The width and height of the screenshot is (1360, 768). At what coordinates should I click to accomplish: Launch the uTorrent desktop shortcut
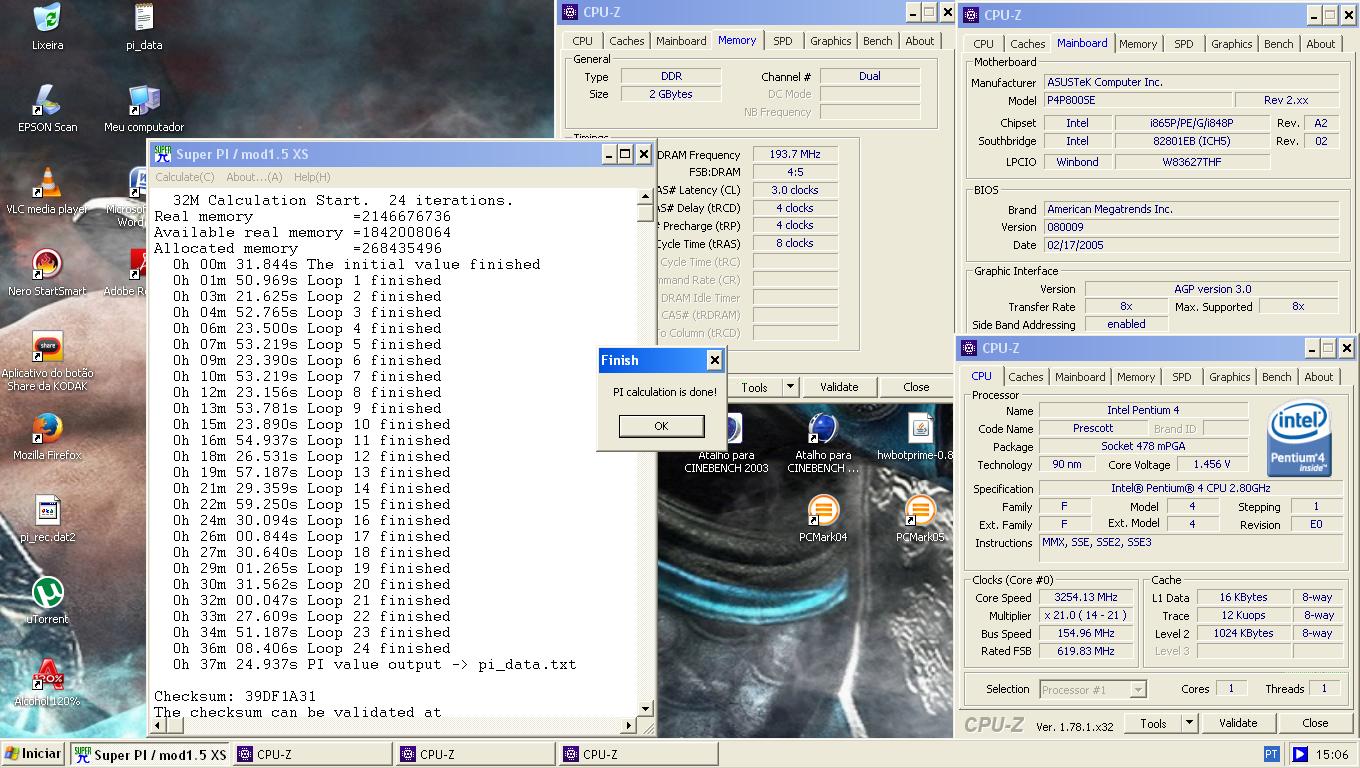(x=47, y=592)
